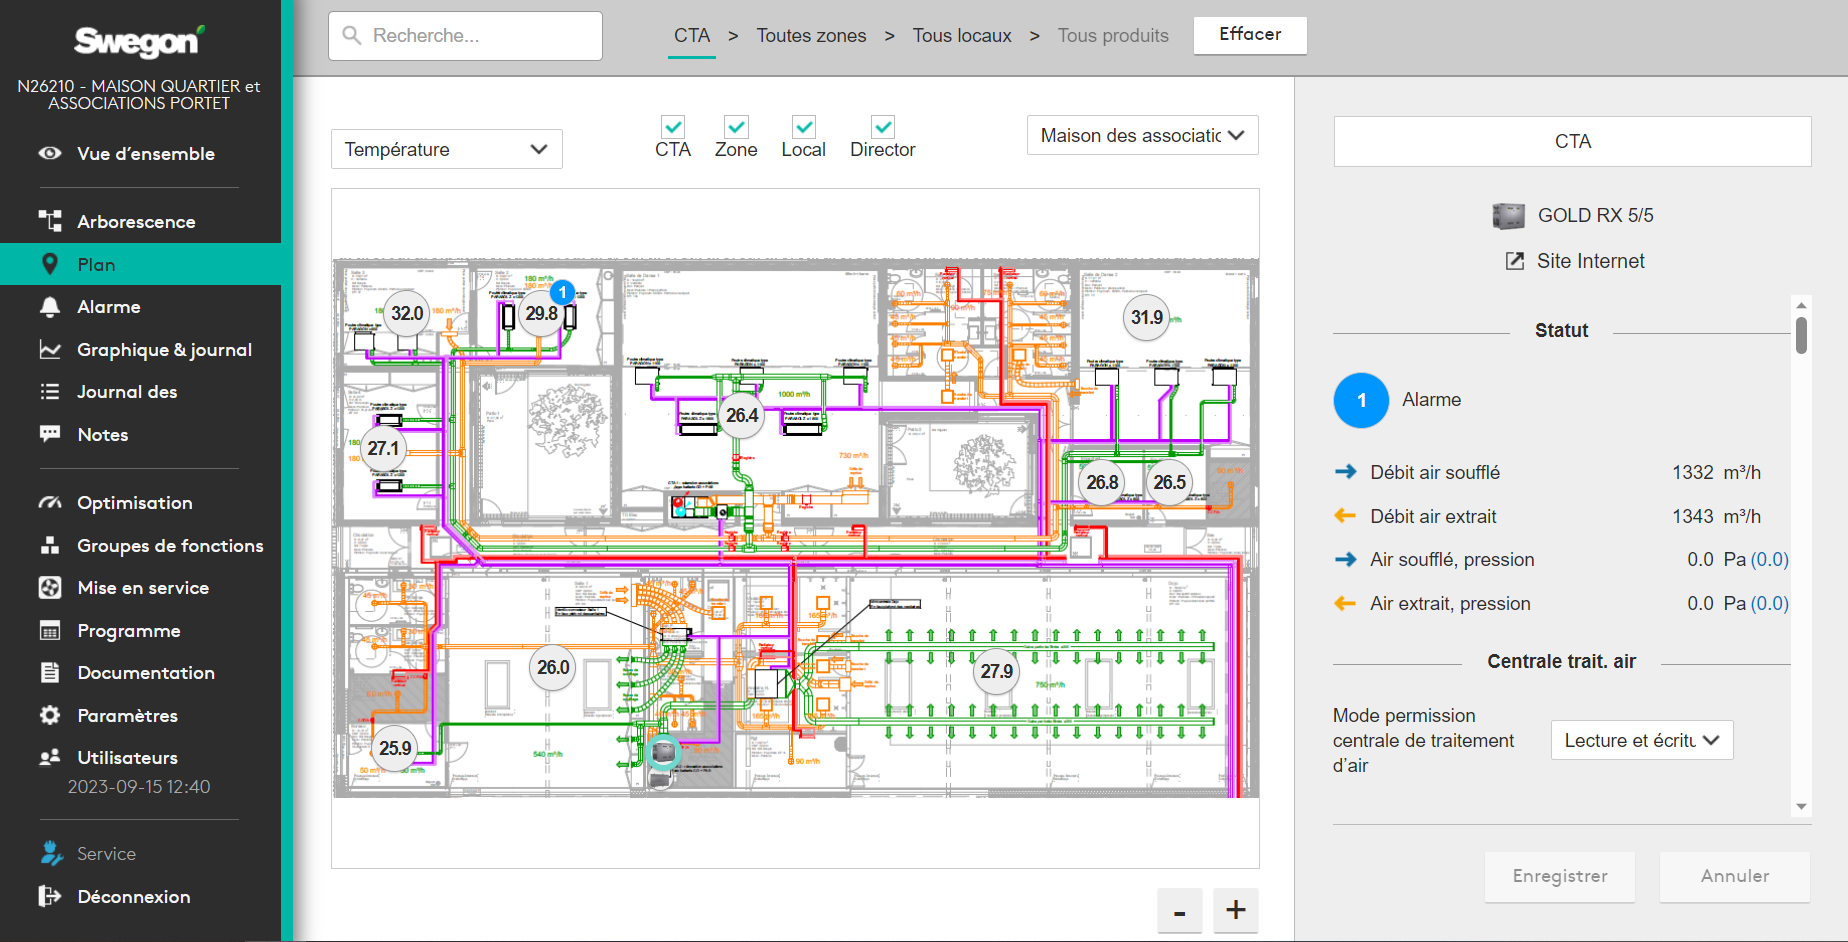Open Graphique & journal menu item
The image size is (1848, 942).
[x=164, y=350]
